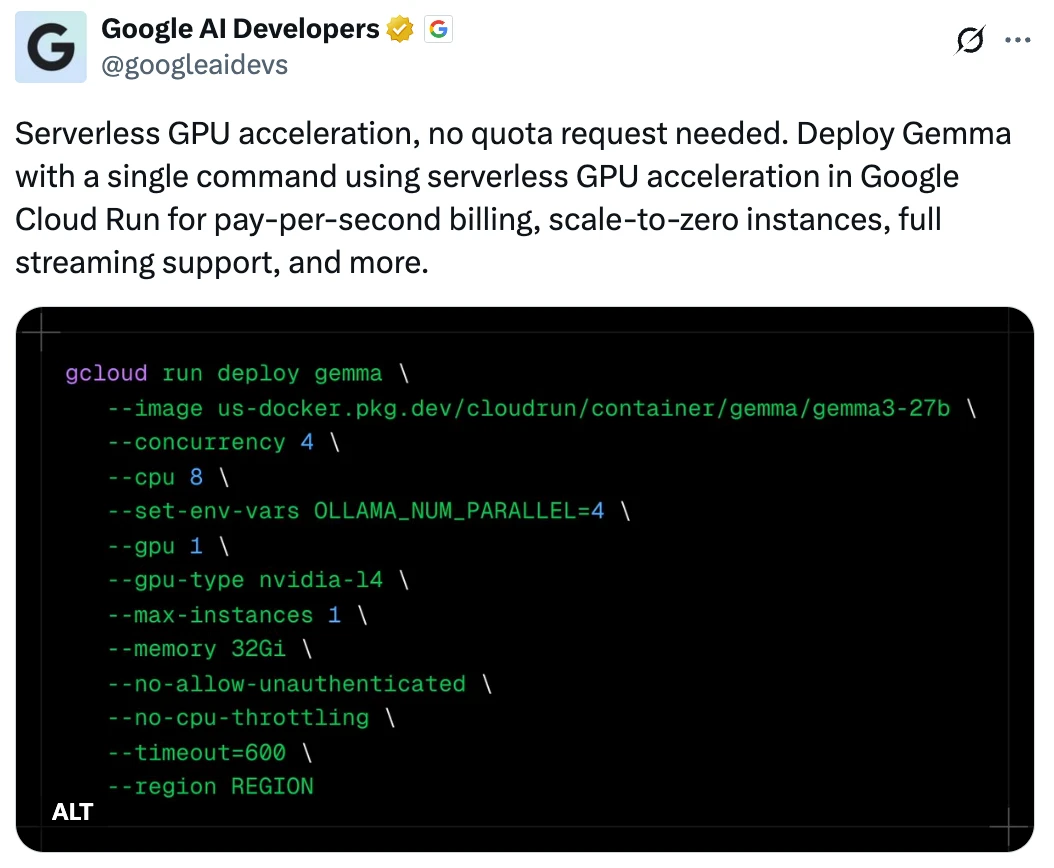Open the Grok explain-this-post icon
The image size is (1054, 868).
[x=969, y=40]
